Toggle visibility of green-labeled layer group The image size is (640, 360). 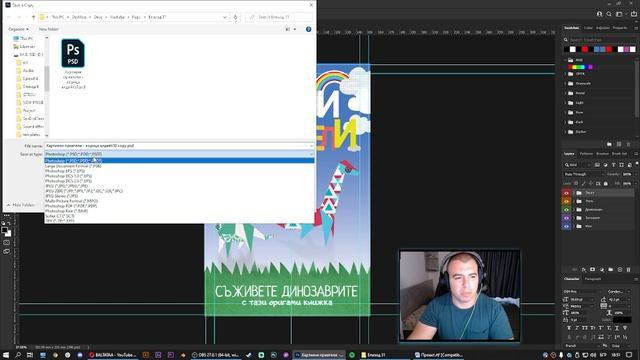[566, 209]
